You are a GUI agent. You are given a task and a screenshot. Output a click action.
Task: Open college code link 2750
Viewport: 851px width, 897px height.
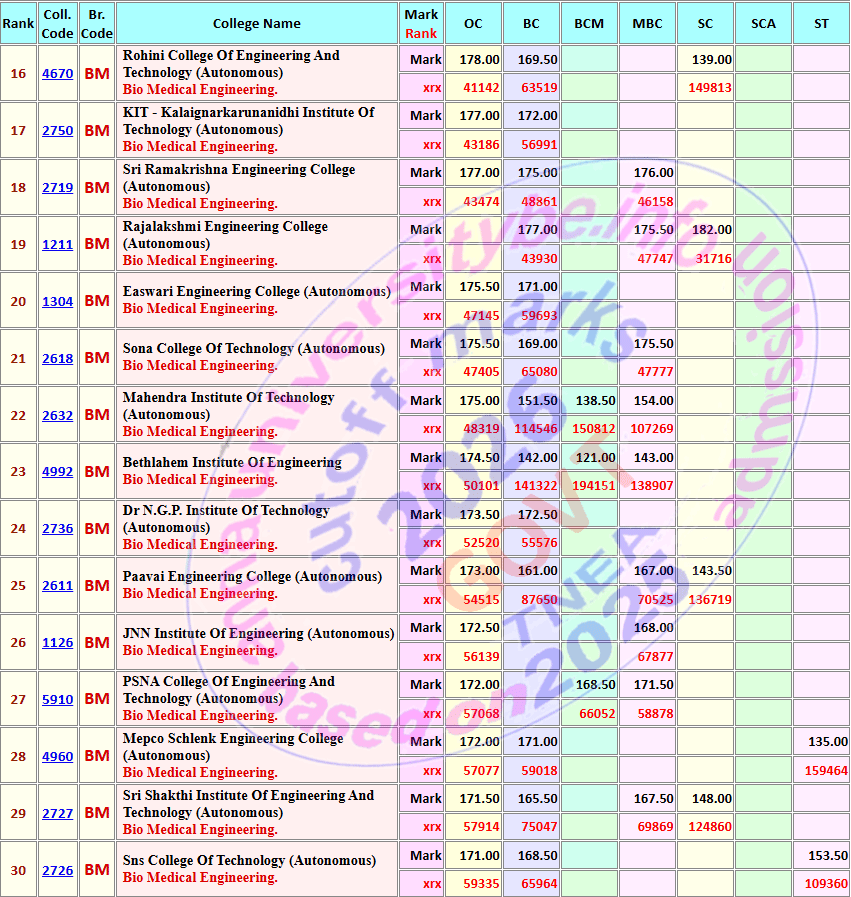pyautogui.click(x=58, y=130)
